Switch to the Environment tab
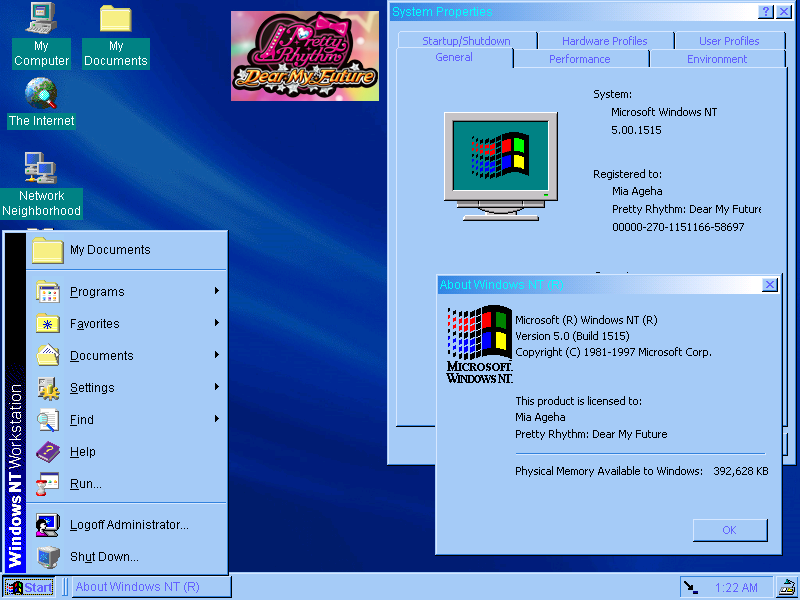This screenshot has height=600, width=800. pos(717,59)
